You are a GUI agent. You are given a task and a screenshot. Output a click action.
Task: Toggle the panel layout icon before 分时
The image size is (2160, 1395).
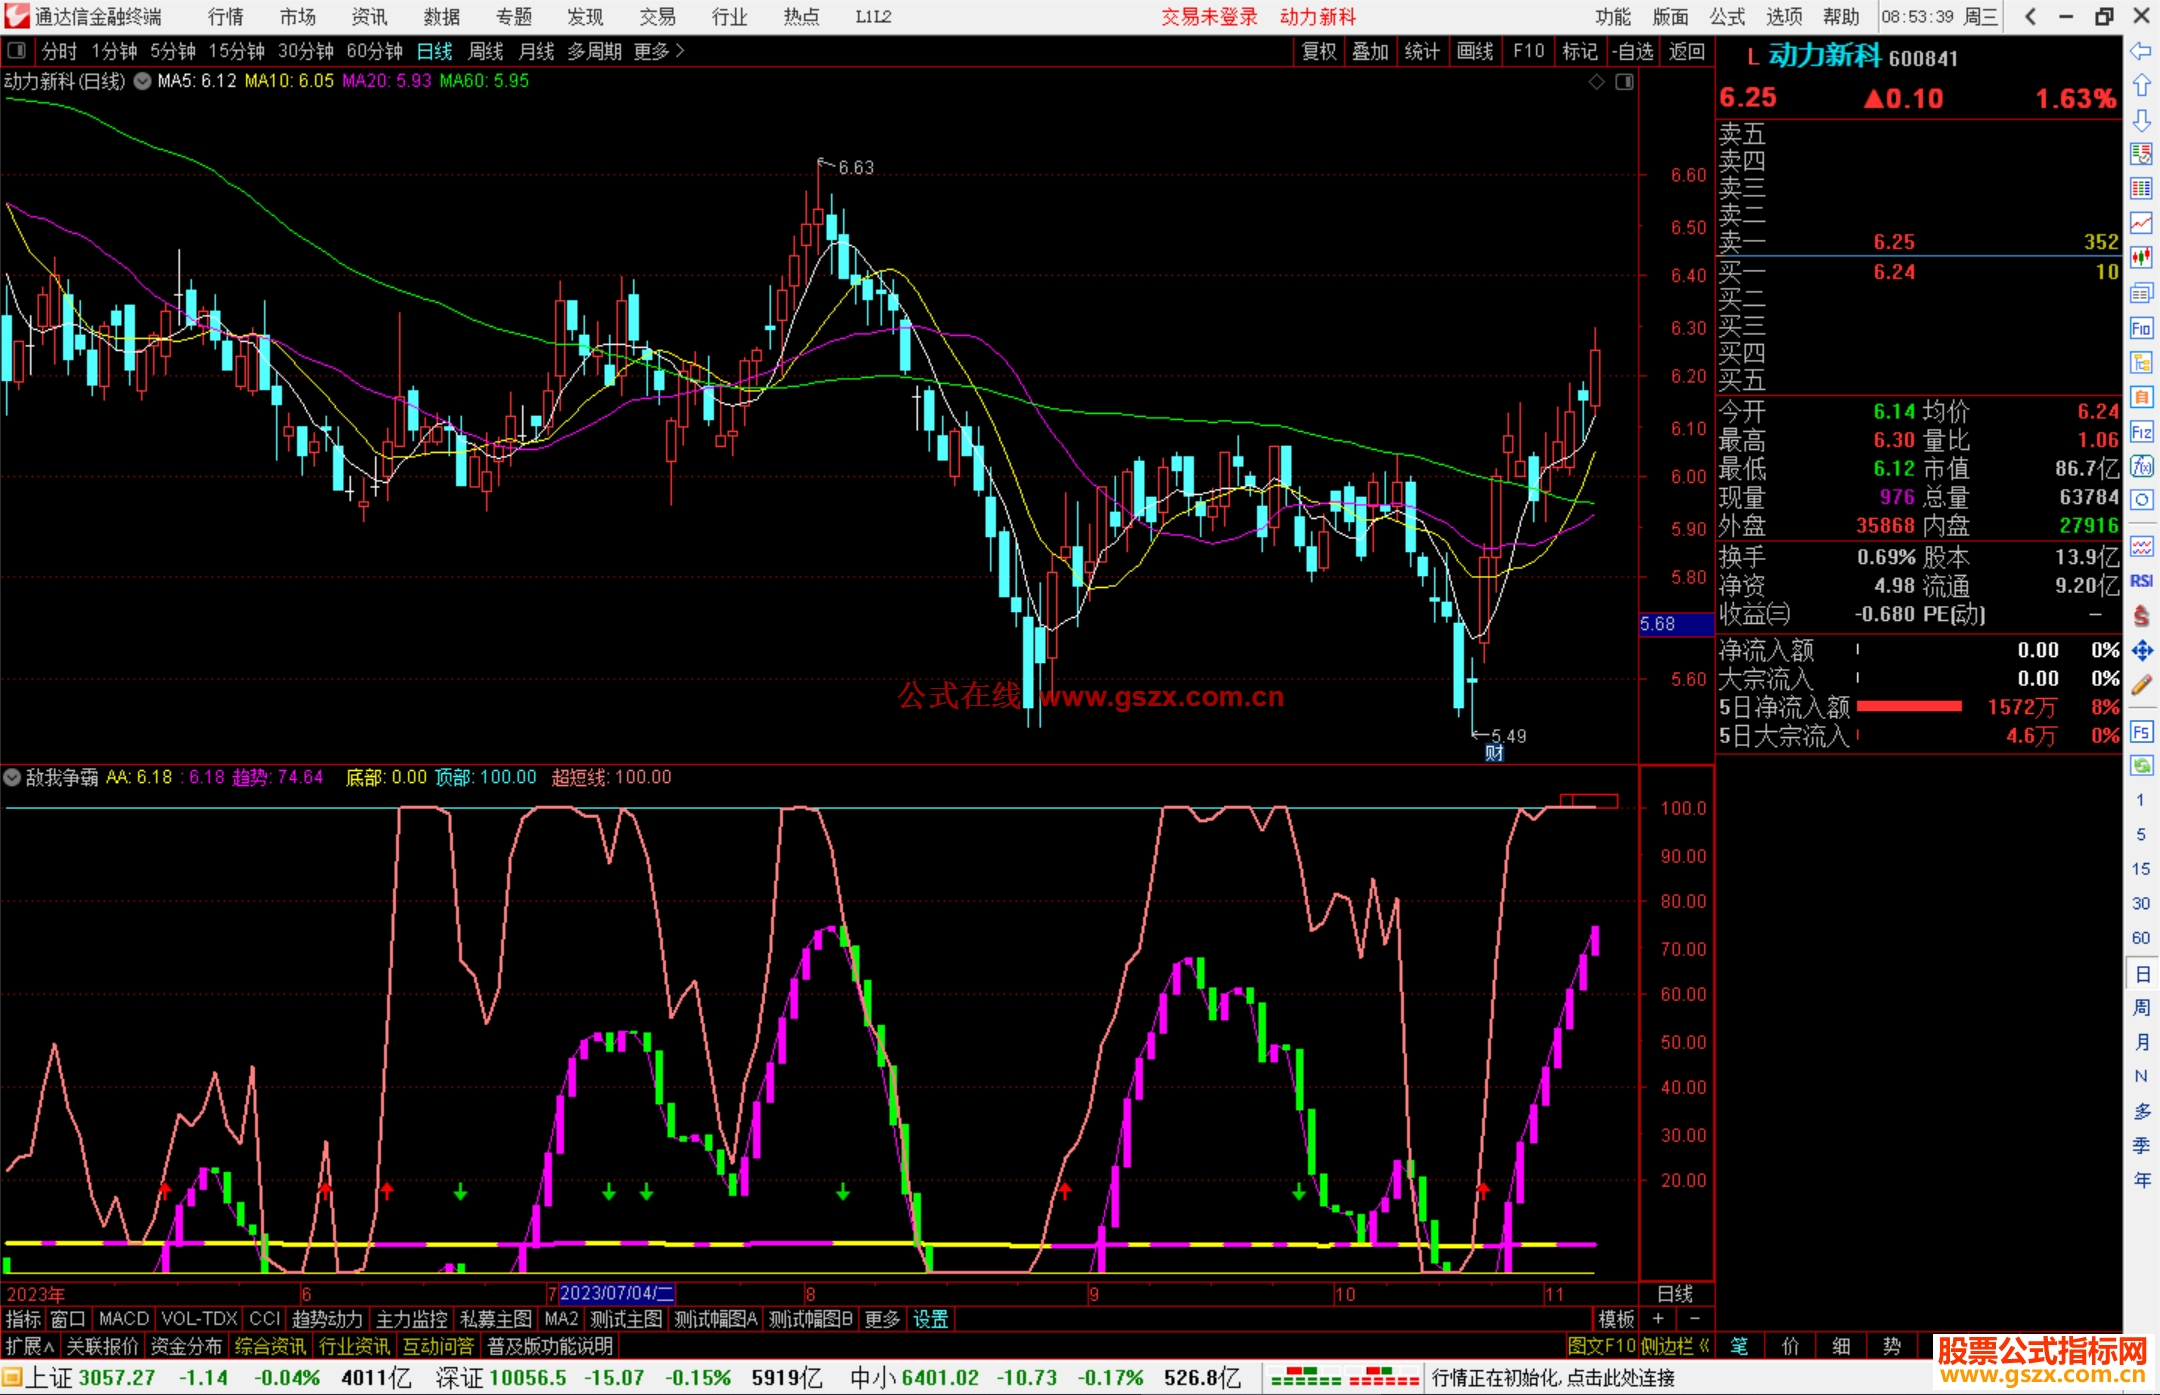[17, 51]
